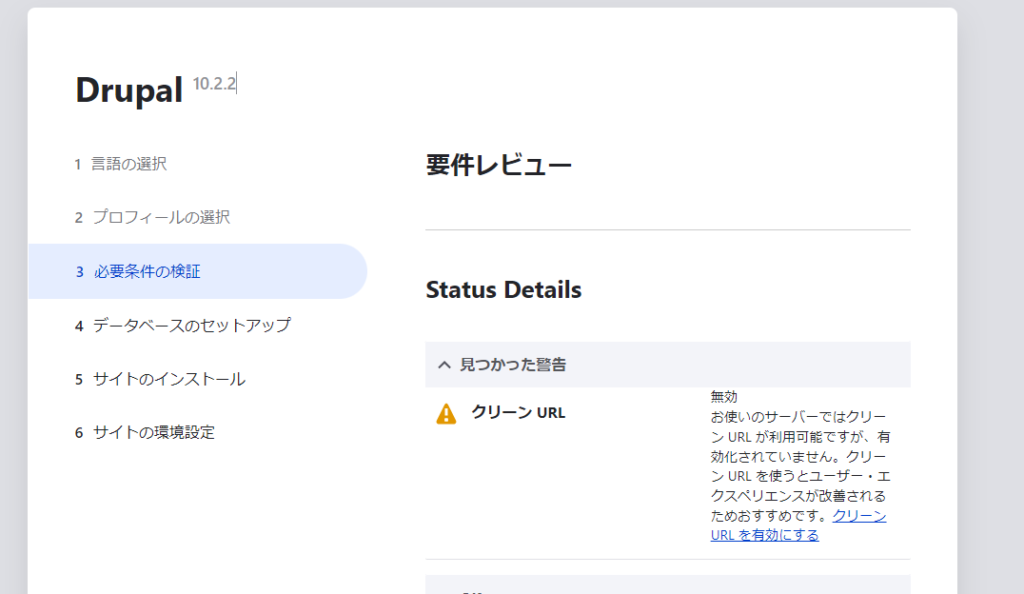Click the number 3 in the highlighted step
Image resolution: width=1024 pixels, height=594 pixels.
[x=79, y=272]
